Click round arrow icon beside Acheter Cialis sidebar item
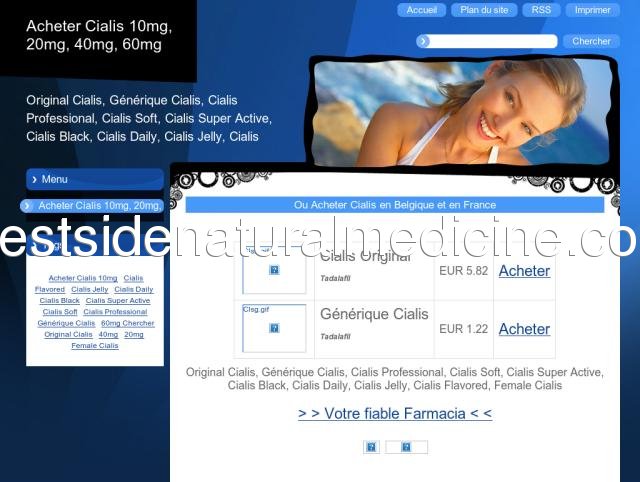 tap(27, 206)
